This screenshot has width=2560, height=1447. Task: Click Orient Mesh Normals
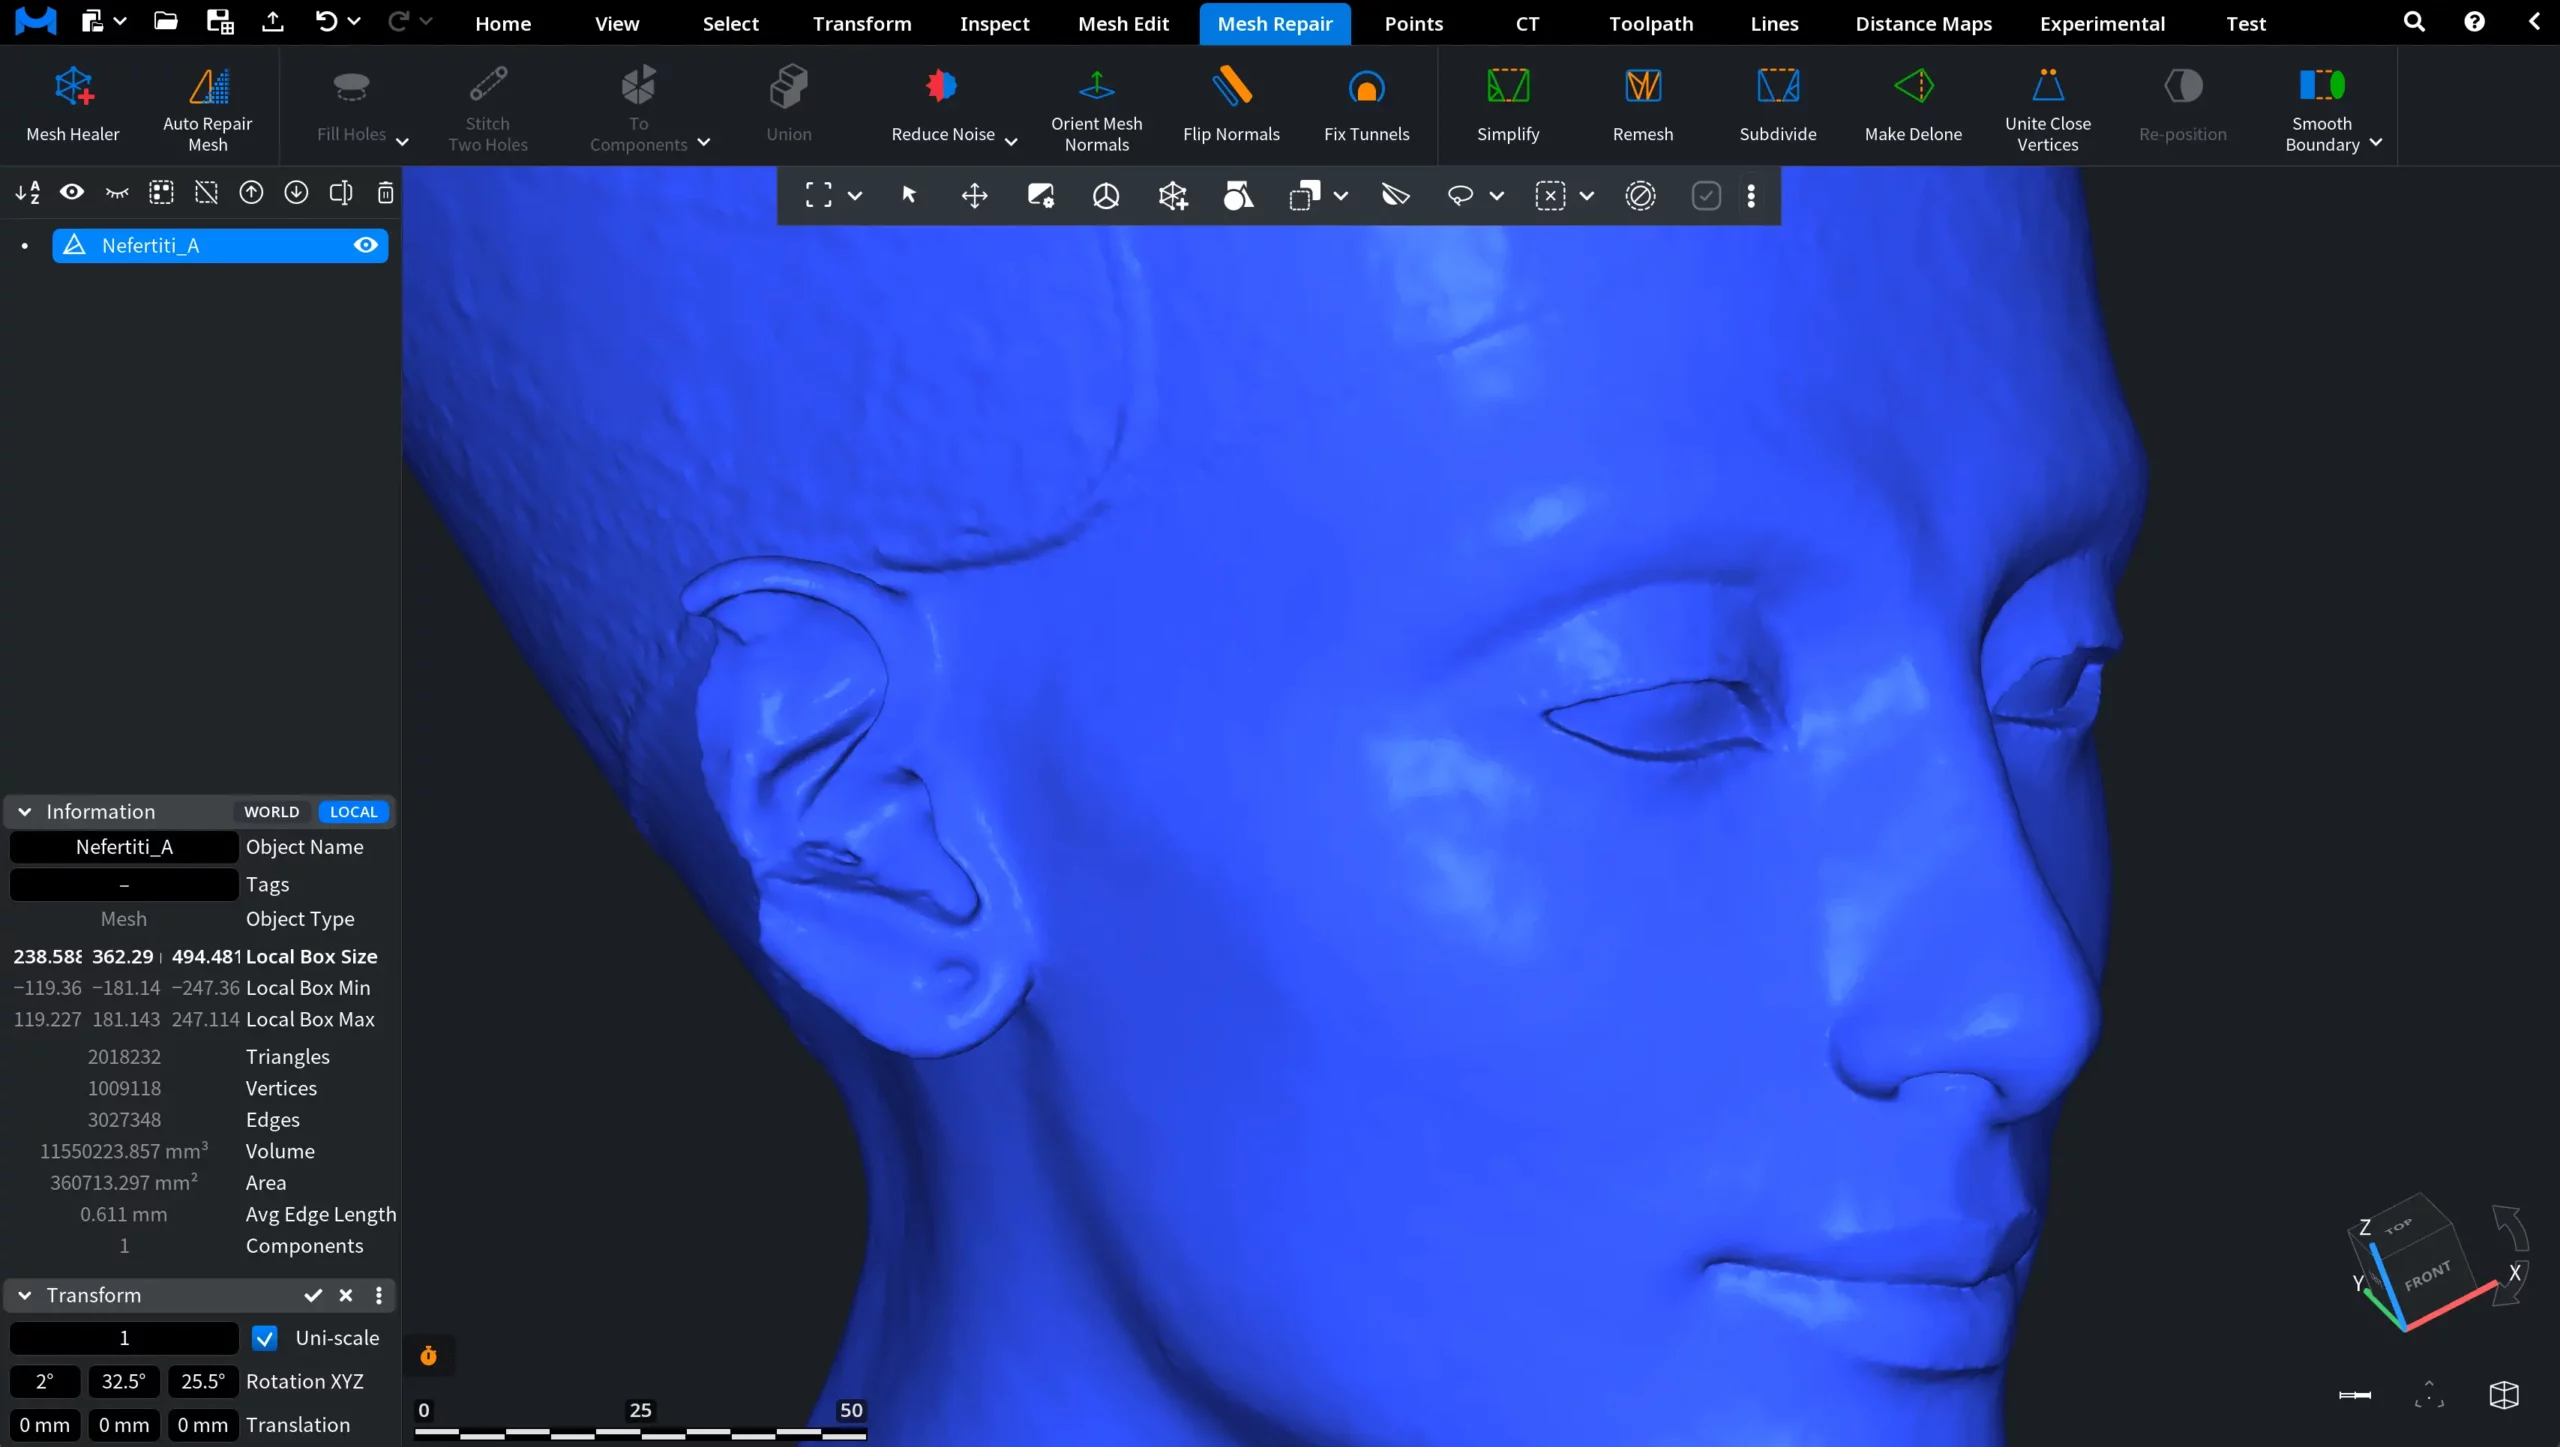coord(1096,108)
